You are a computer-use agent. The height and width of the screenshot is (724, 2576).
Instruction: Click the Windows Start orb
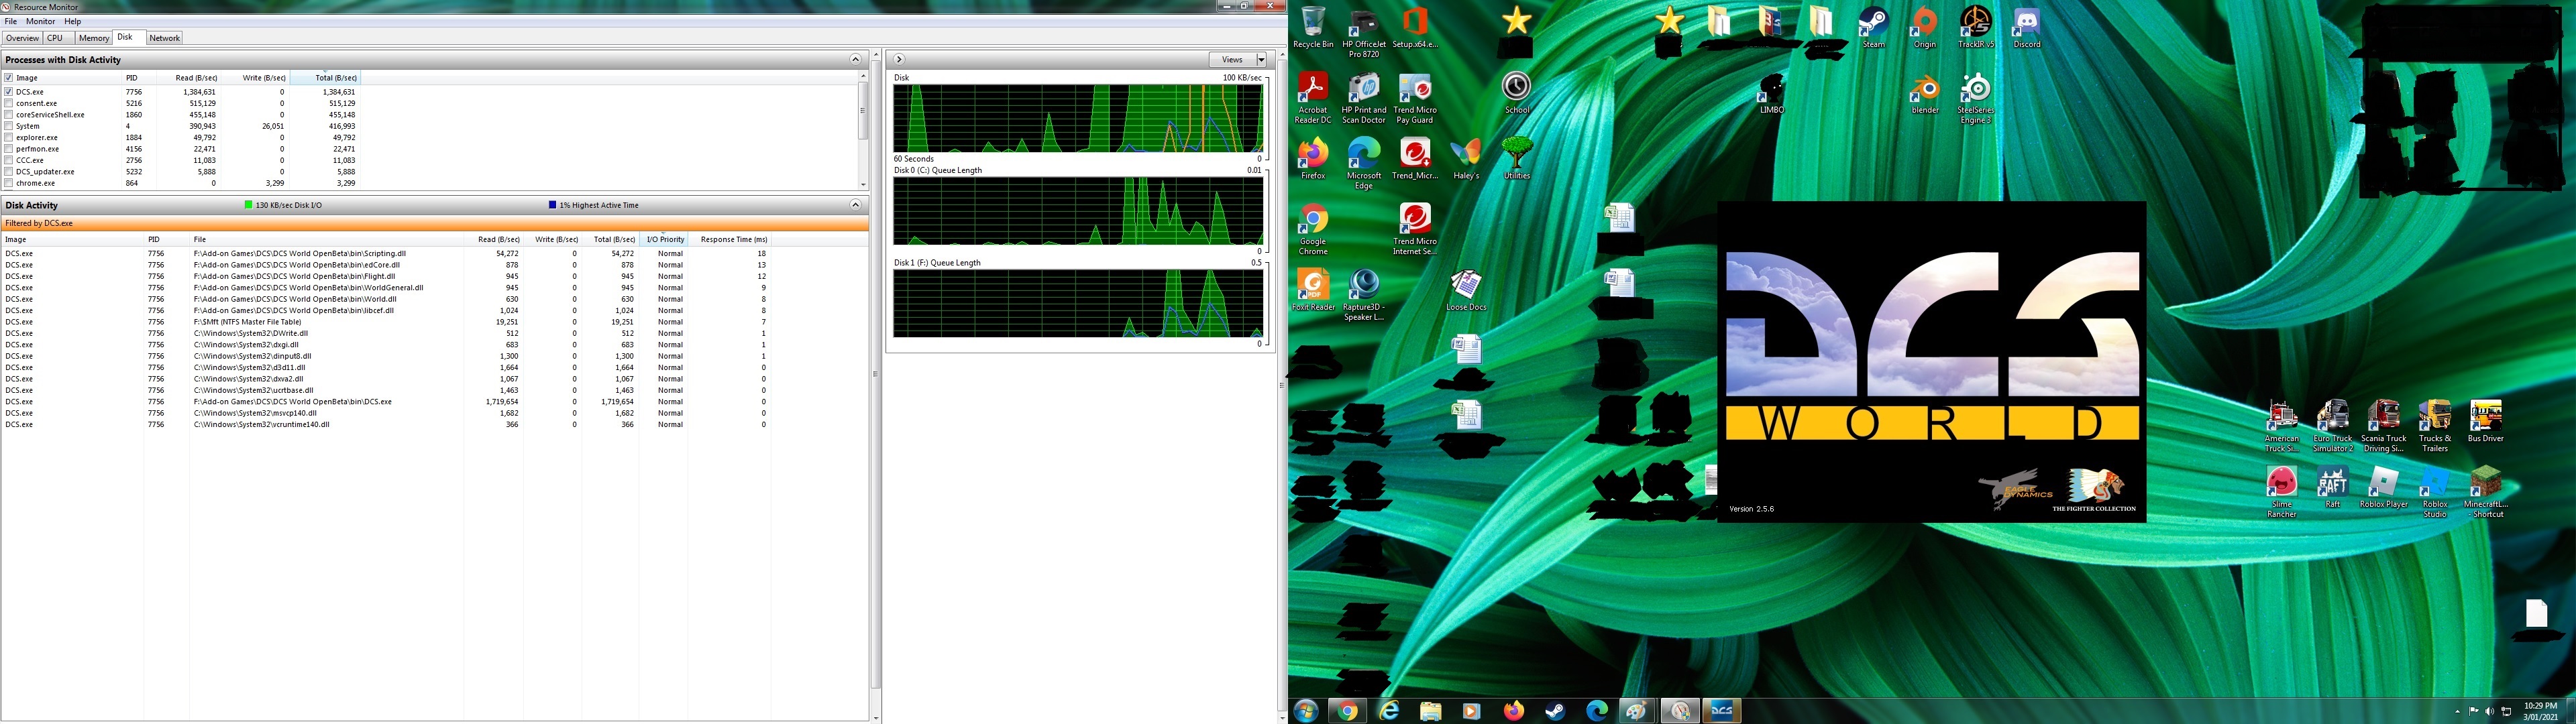[1306, 711]
